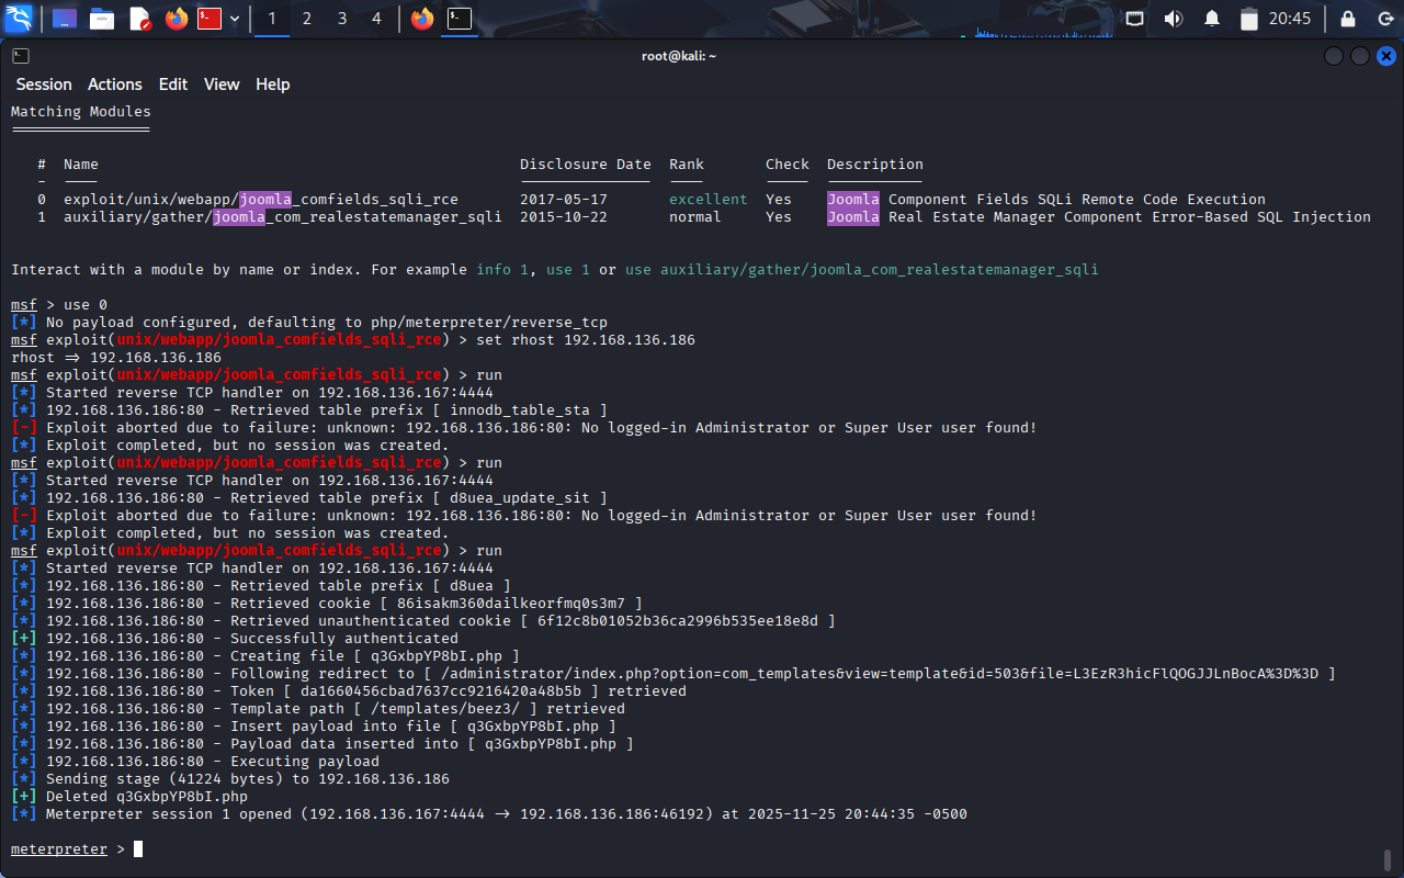The height and width of the screenshot is (878, 1404).
Task: Click unauthenticated cookie '6f12c8b01052b36ca2996b535ee18e8d'
Action: click(678, 621)
